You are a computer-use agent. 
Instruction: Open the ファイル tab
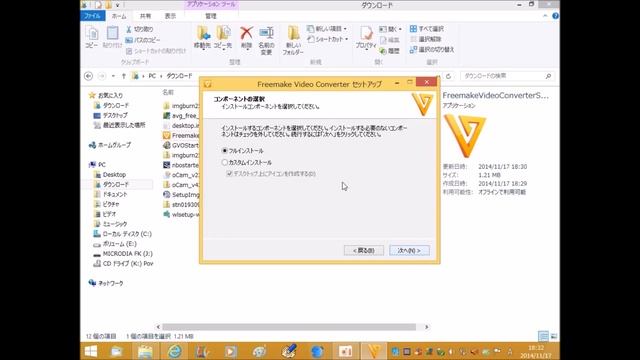(x=93, y=16)
